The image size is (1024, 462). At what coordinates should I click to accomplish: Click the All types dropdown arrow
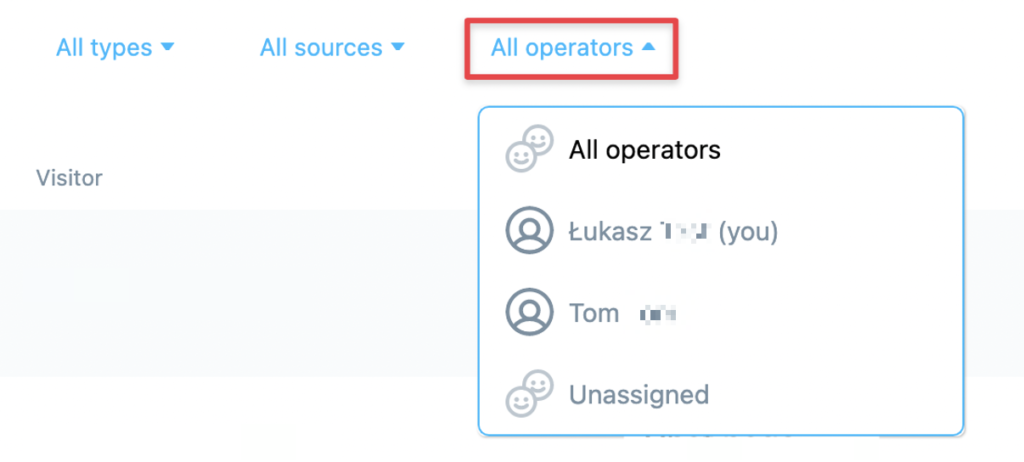(167, 47)
